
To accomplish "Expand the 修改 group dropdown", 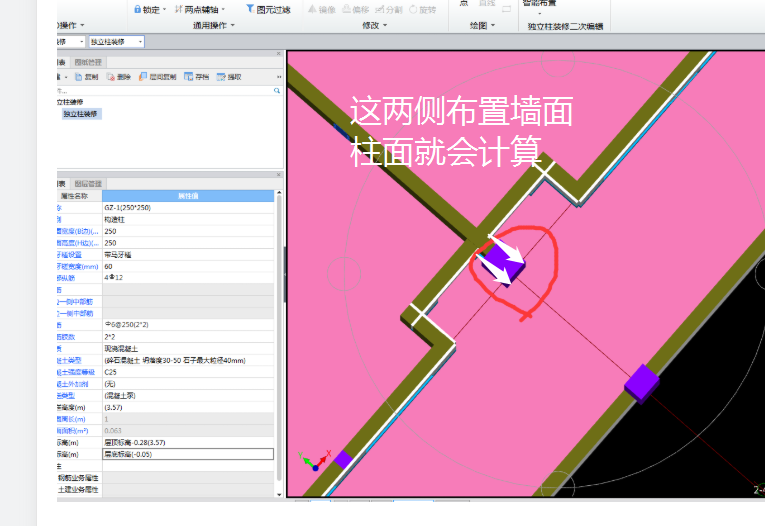I will click(x=385, y=25).
